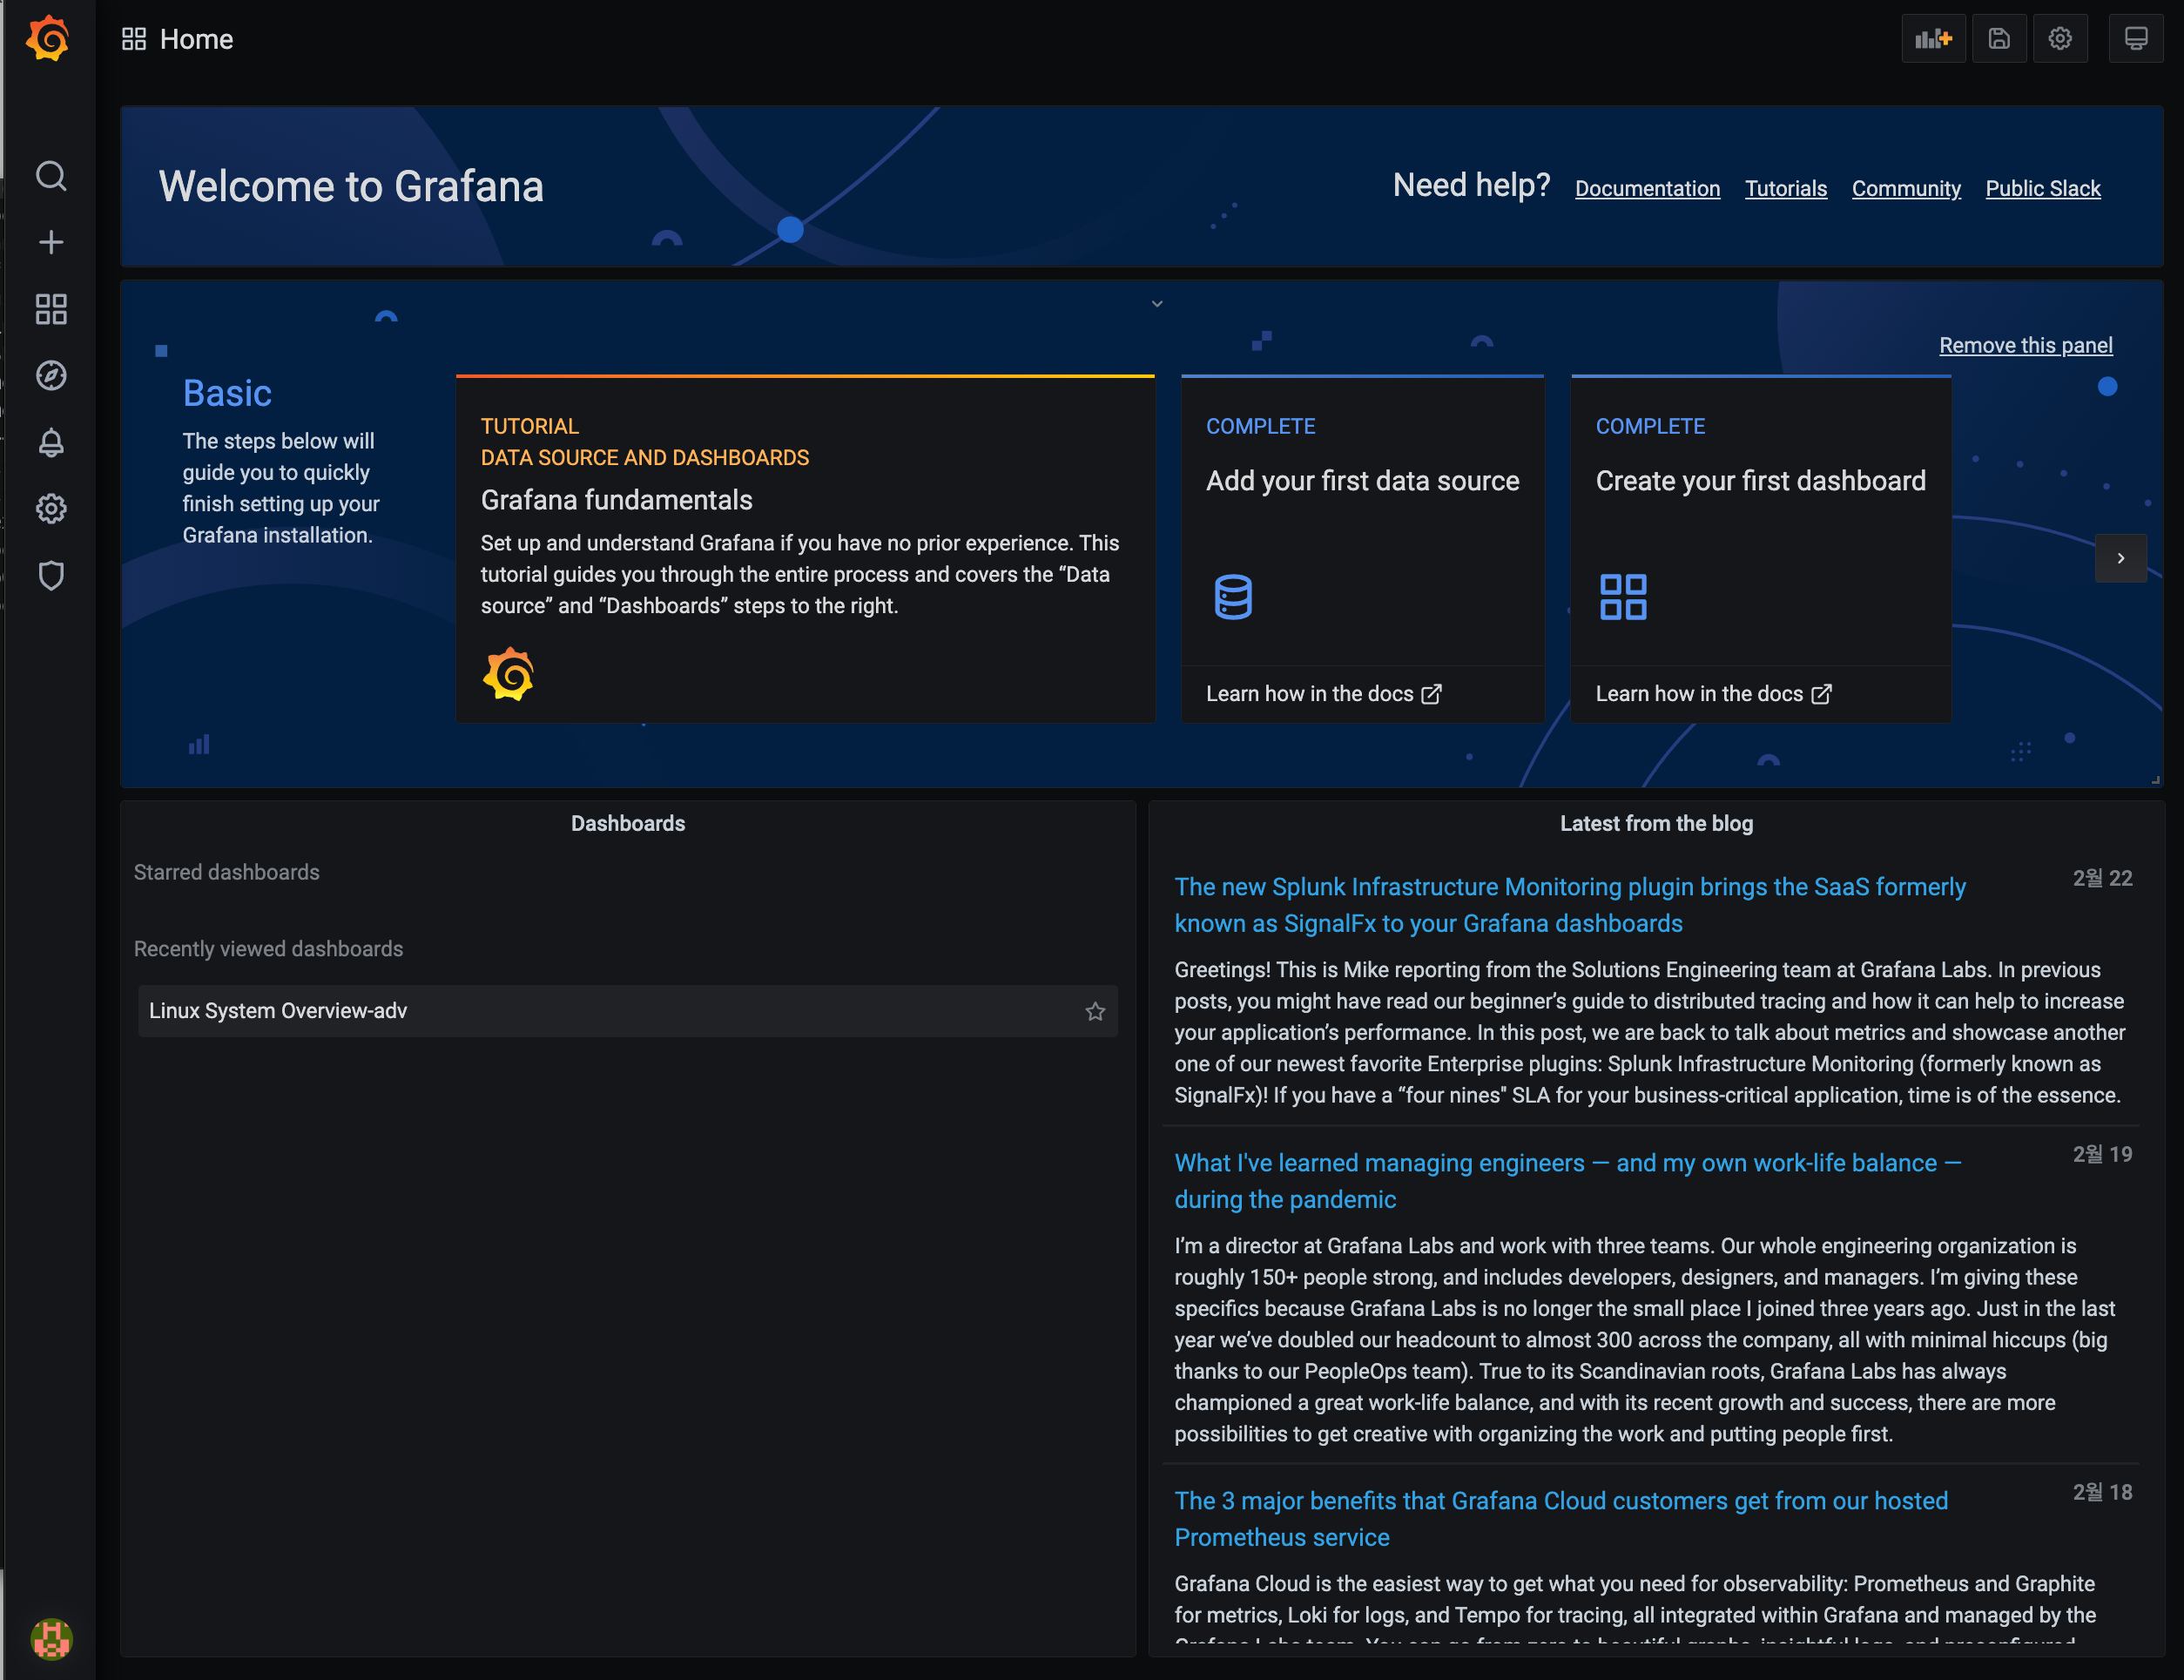Open the Public Slack link
This screenshot has width=2184, height=1680.
point(2042,188)
